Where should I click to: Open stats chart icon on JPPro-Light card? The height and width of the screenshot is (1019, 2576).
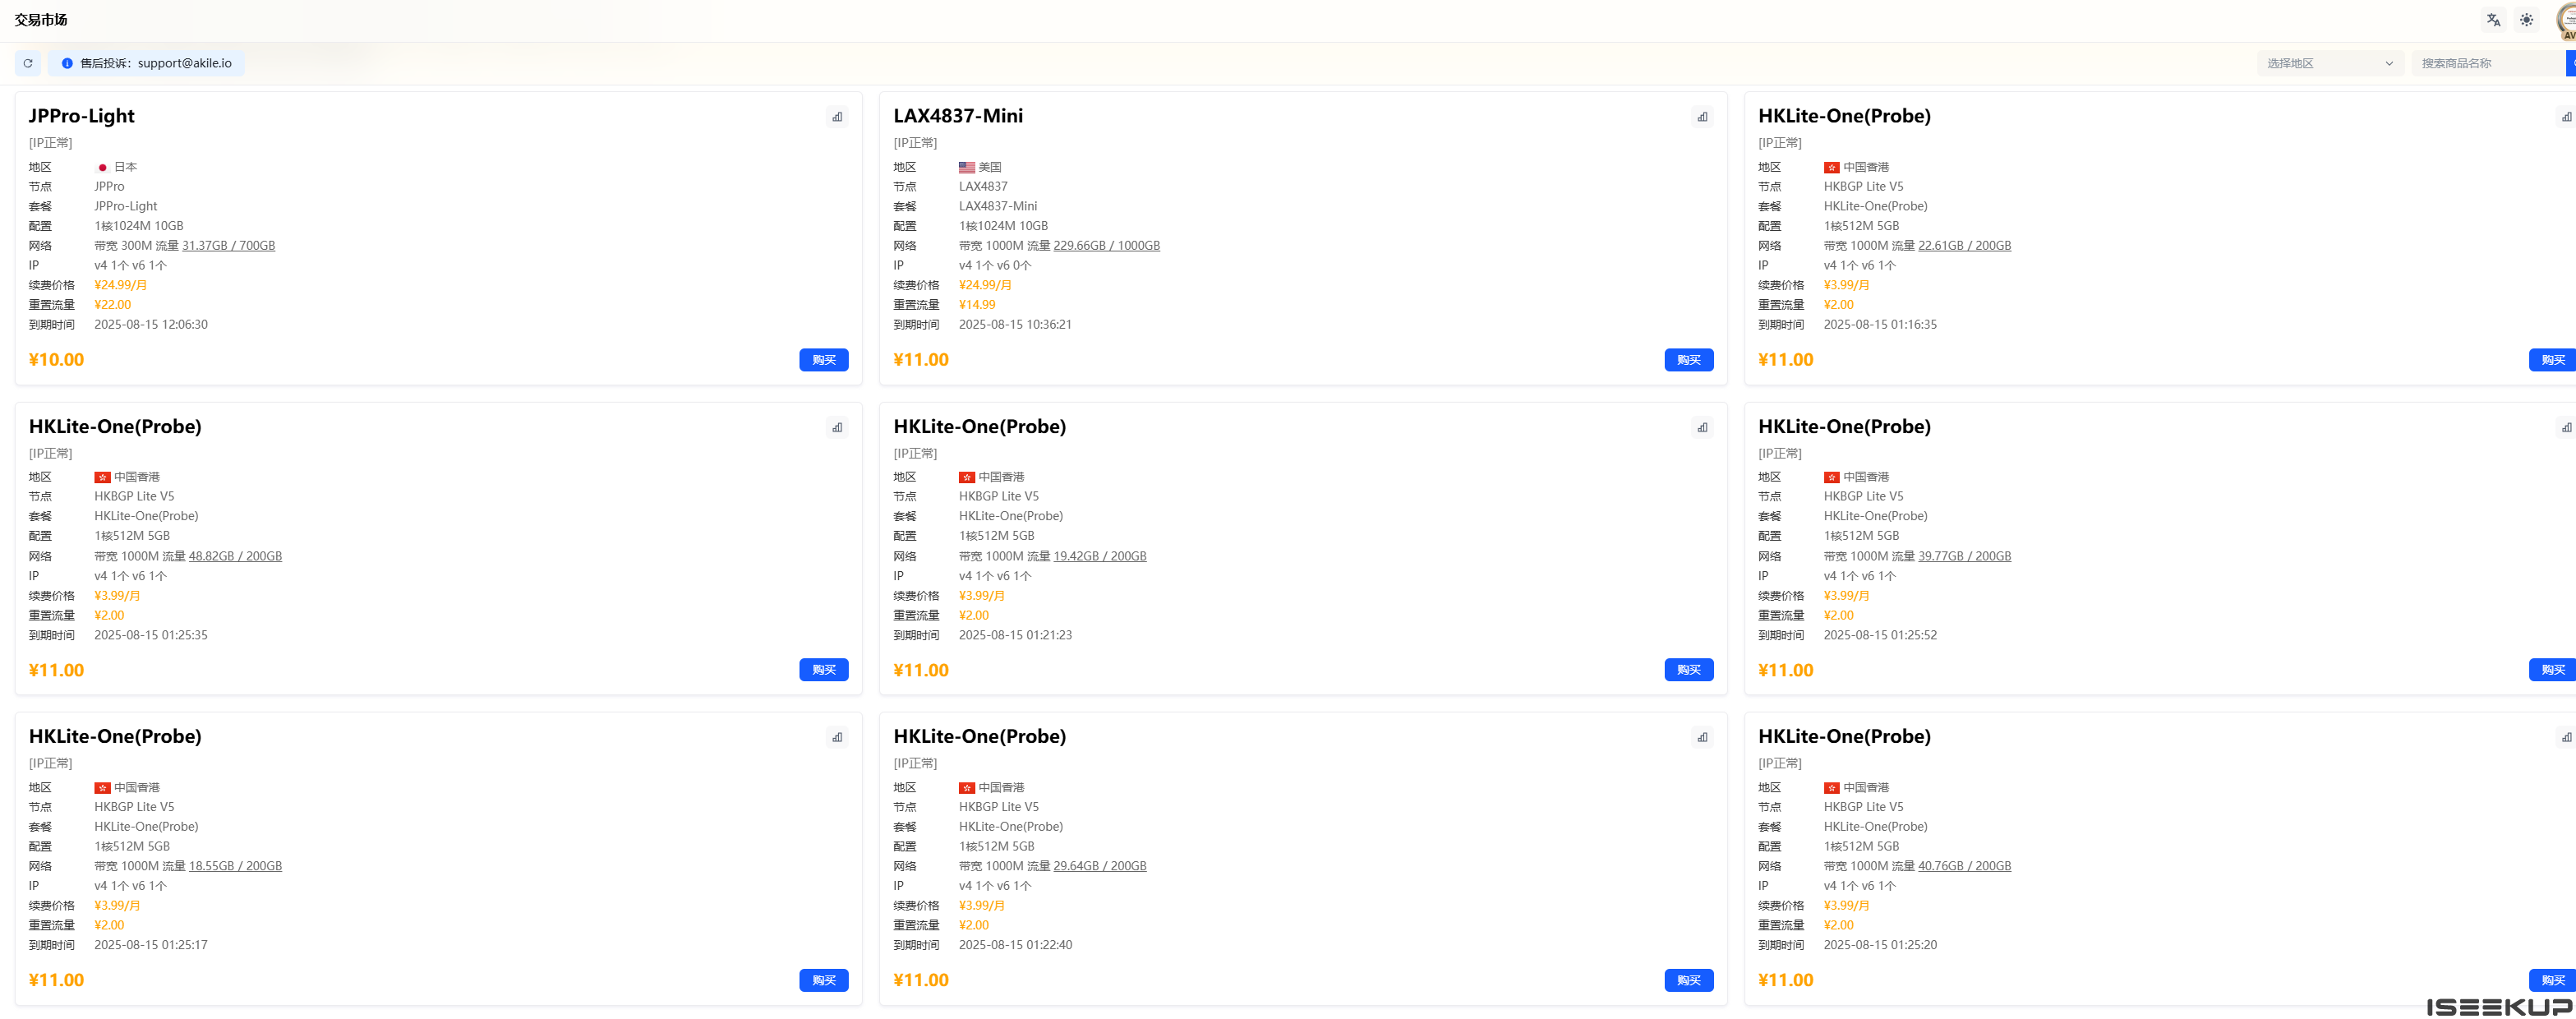[837, 117]
